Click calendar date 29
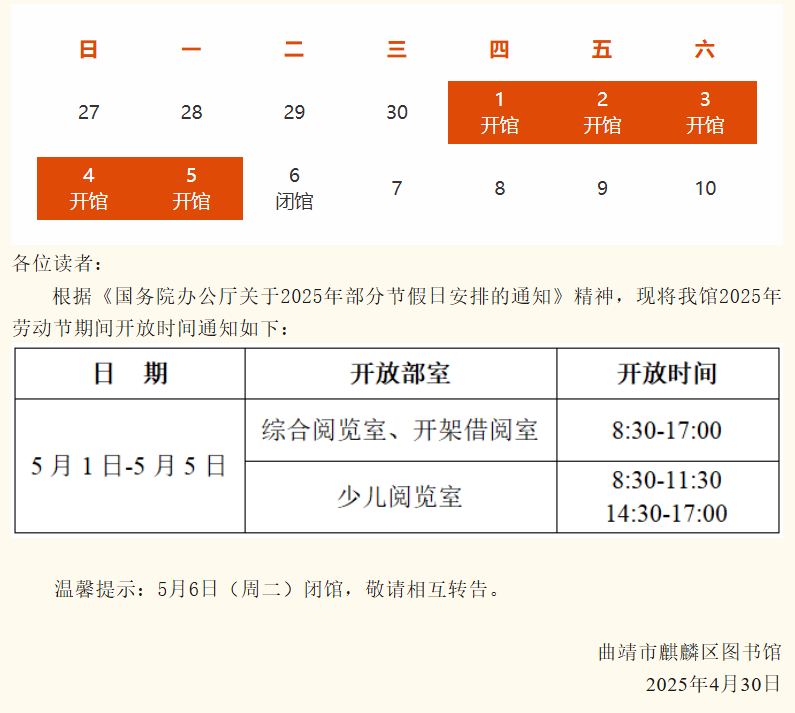This screenshot has width=795, height=713. pyautogui.click(x=294, y=112)
